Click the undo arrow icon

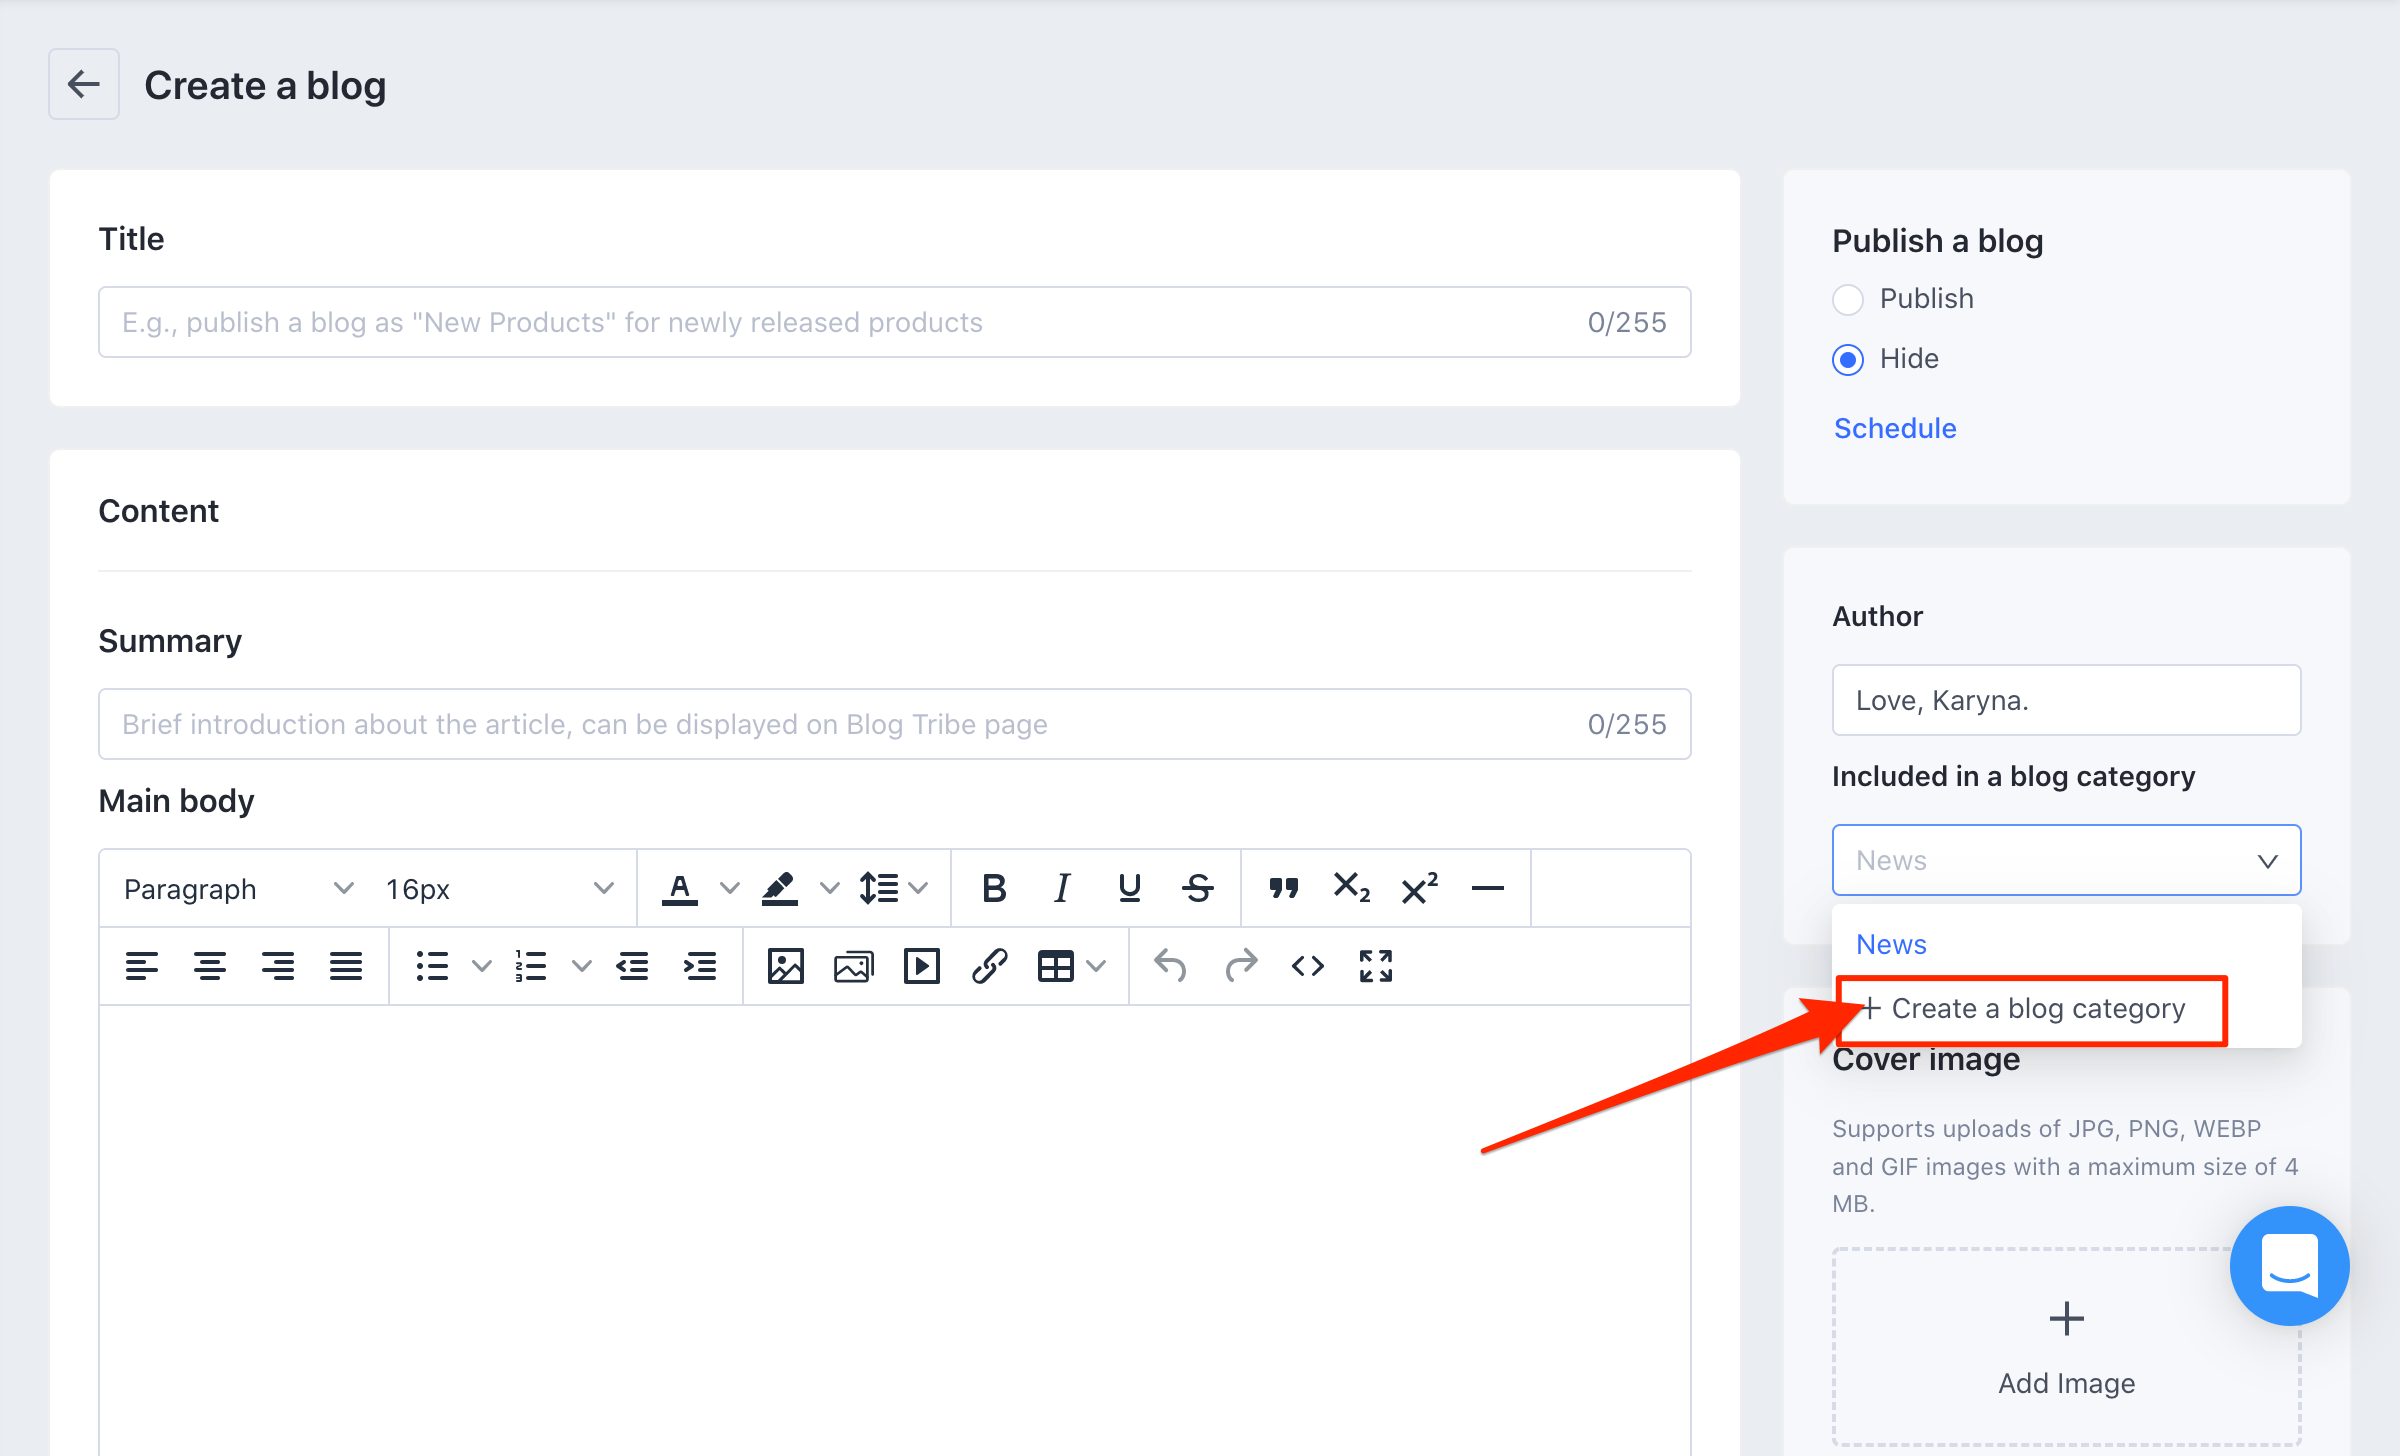(1169, 966)
